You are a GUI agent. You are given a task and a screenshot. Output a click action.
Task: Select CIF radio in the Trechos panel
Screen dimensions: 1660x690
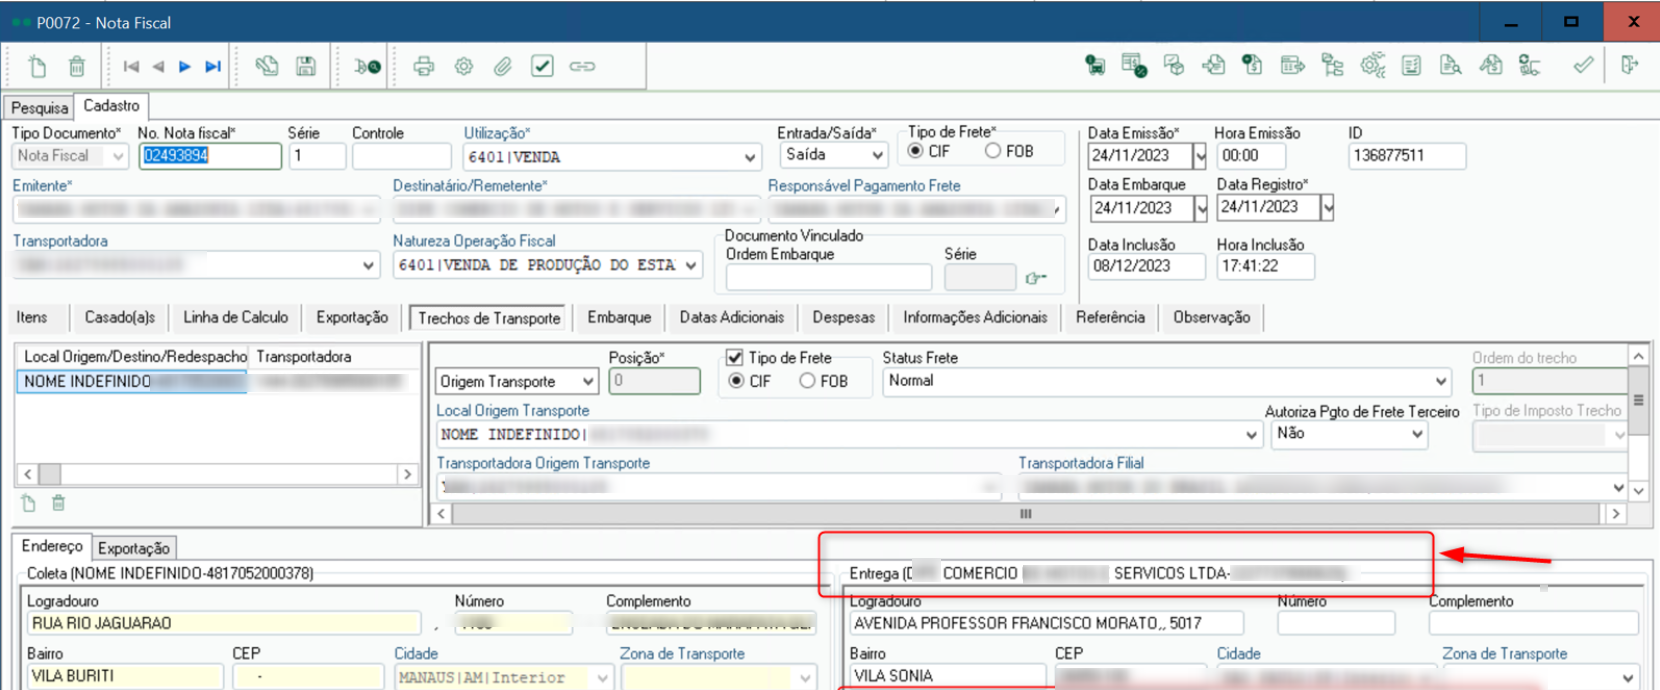(x=736, y=381)
